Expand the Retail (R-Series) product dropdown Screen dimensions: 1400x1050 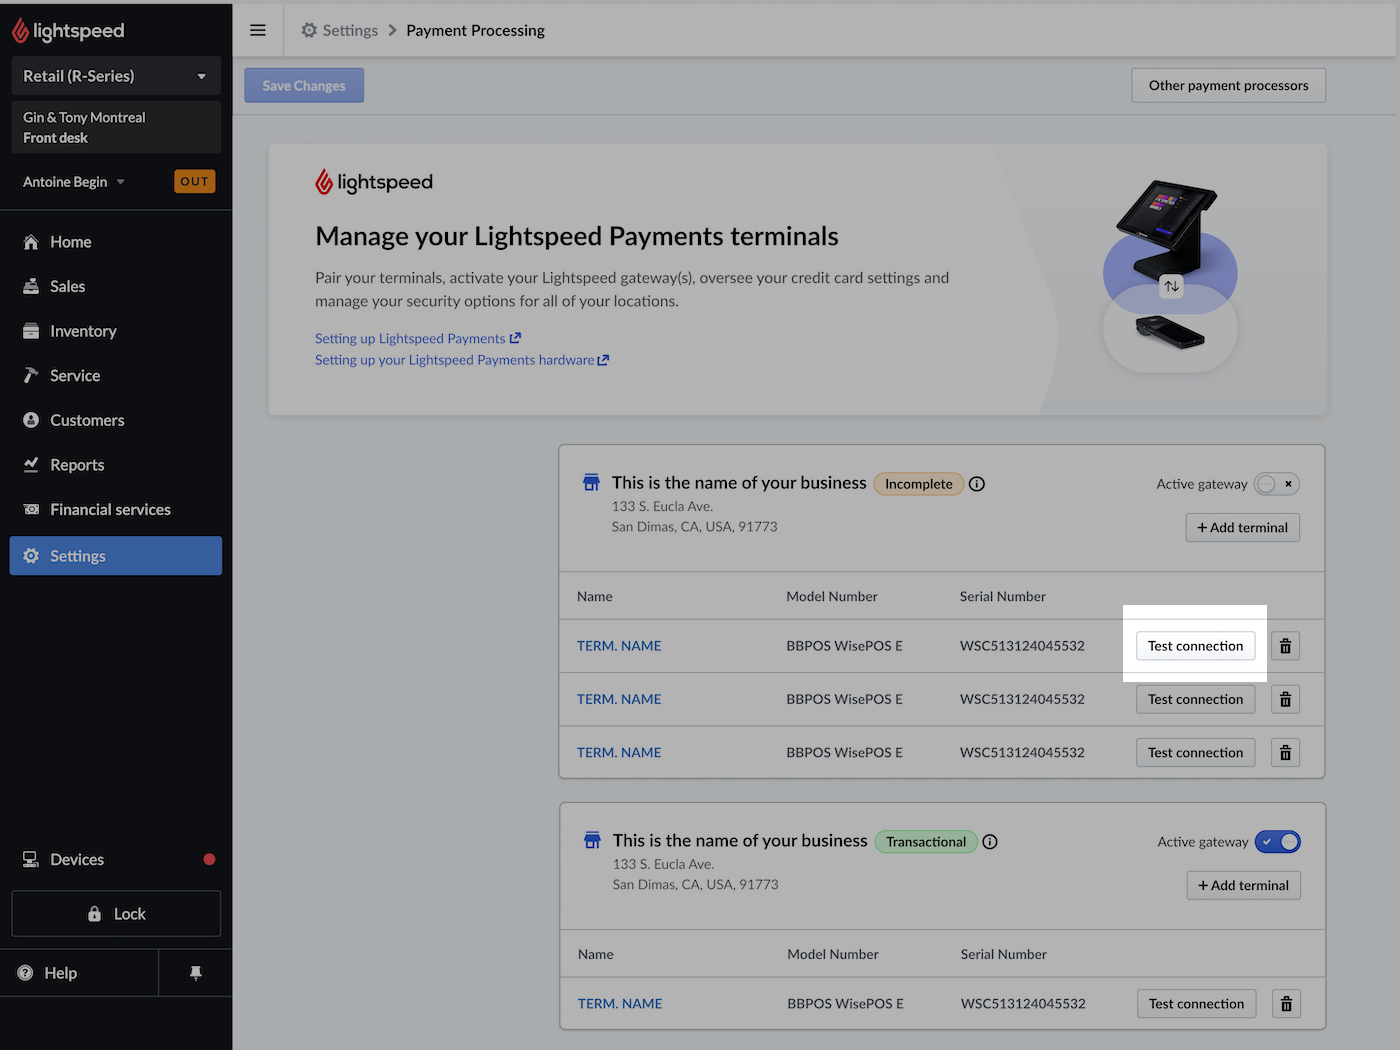pos(116,76)
